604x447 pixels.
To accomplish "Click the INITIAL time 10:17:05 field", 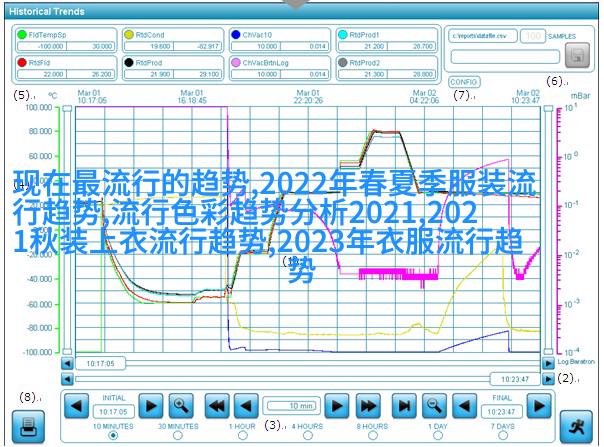I will tap(113, 412).
